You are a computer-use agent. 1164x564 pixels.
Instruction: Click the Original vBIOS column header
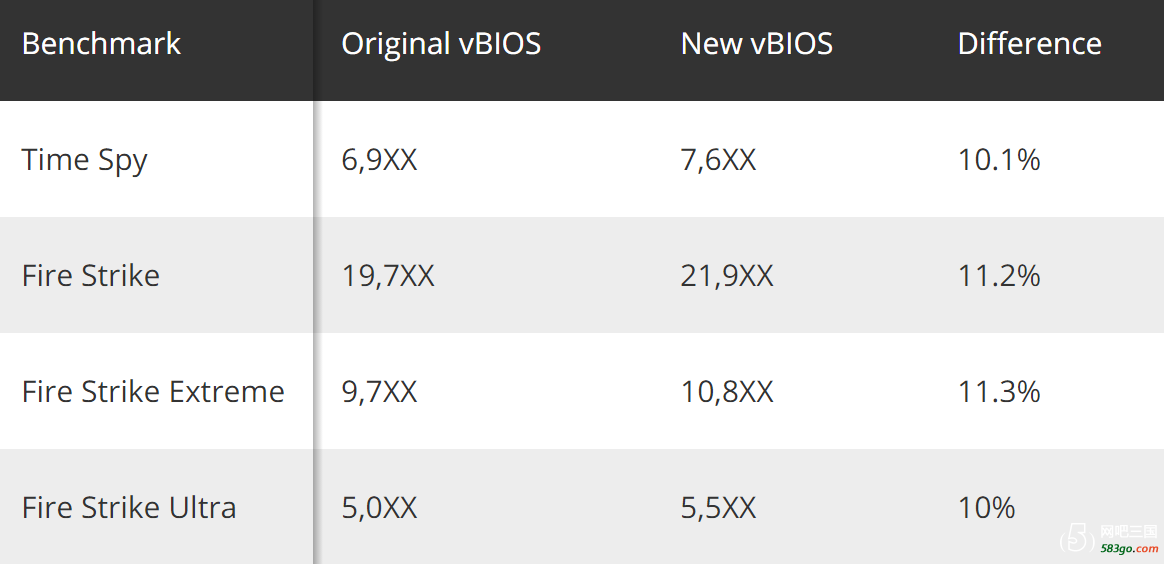(441, 44)
